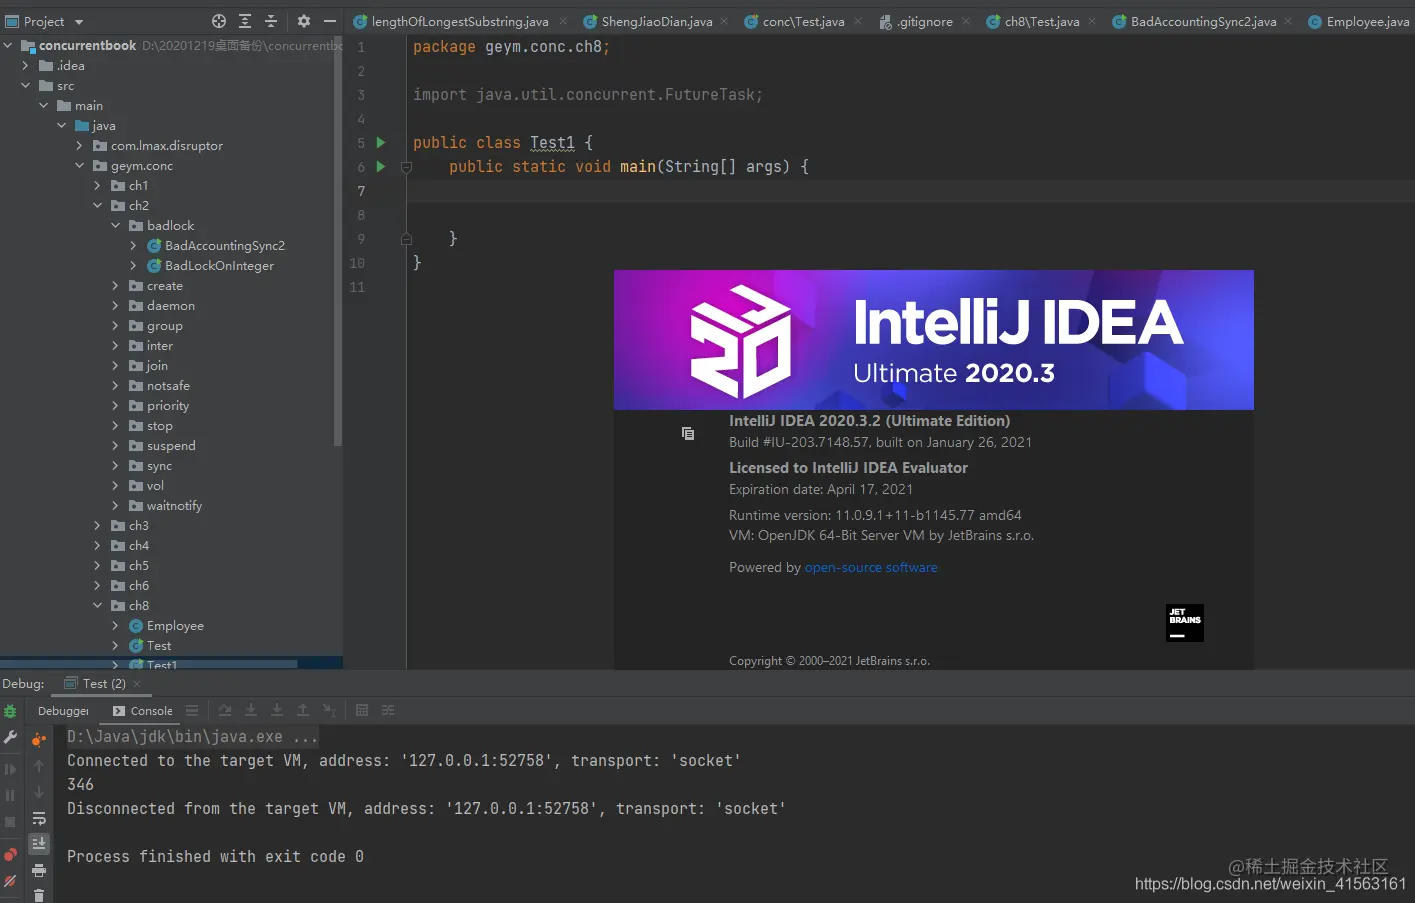This screenshot has width=1415, height=903.
Task: Clear console with trash icon
Action: [x=39, y=895]
